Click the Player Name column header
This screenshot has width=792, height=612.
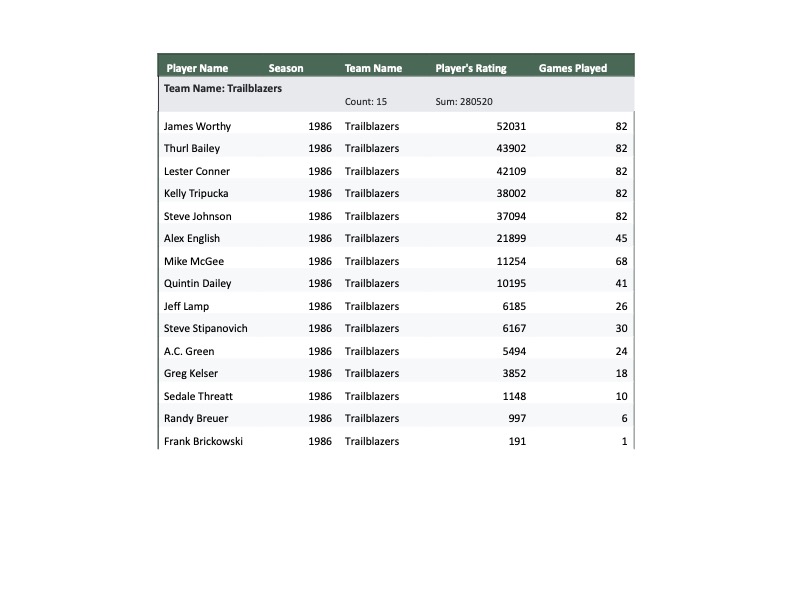point(197,69)
